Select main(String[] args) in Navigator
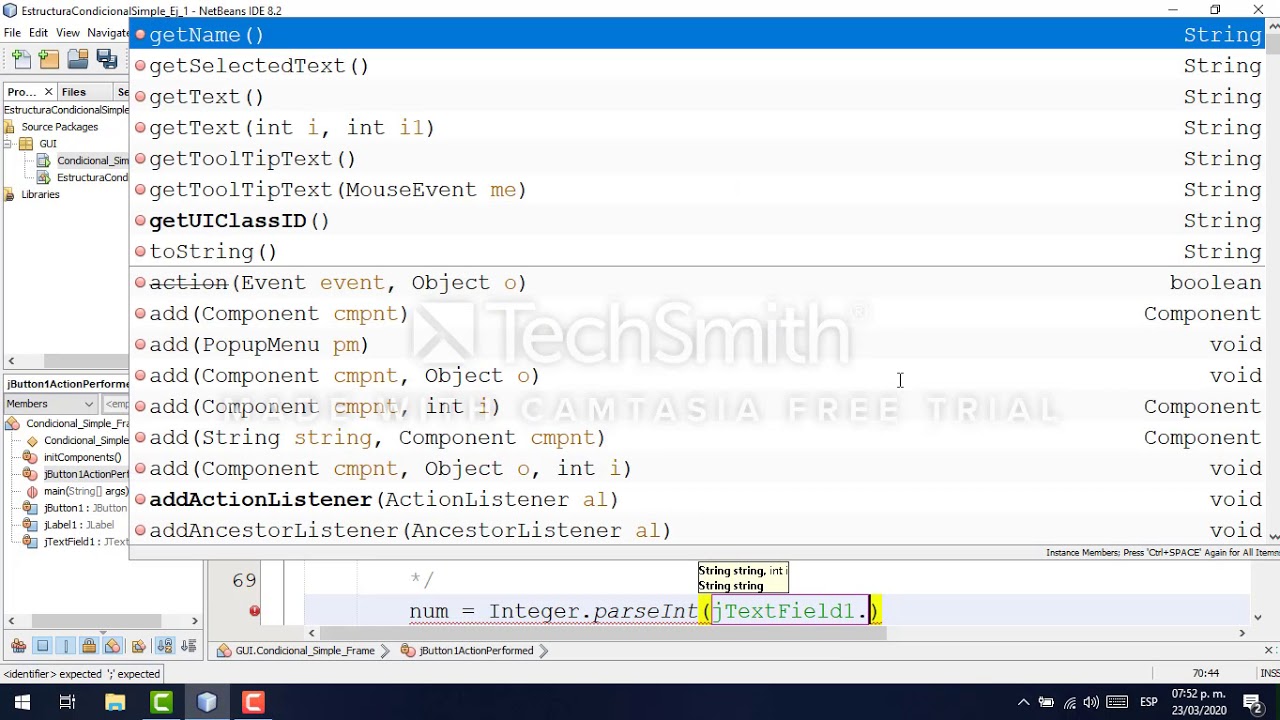This screenshot has width=1280, height=720. coord(86,492)
